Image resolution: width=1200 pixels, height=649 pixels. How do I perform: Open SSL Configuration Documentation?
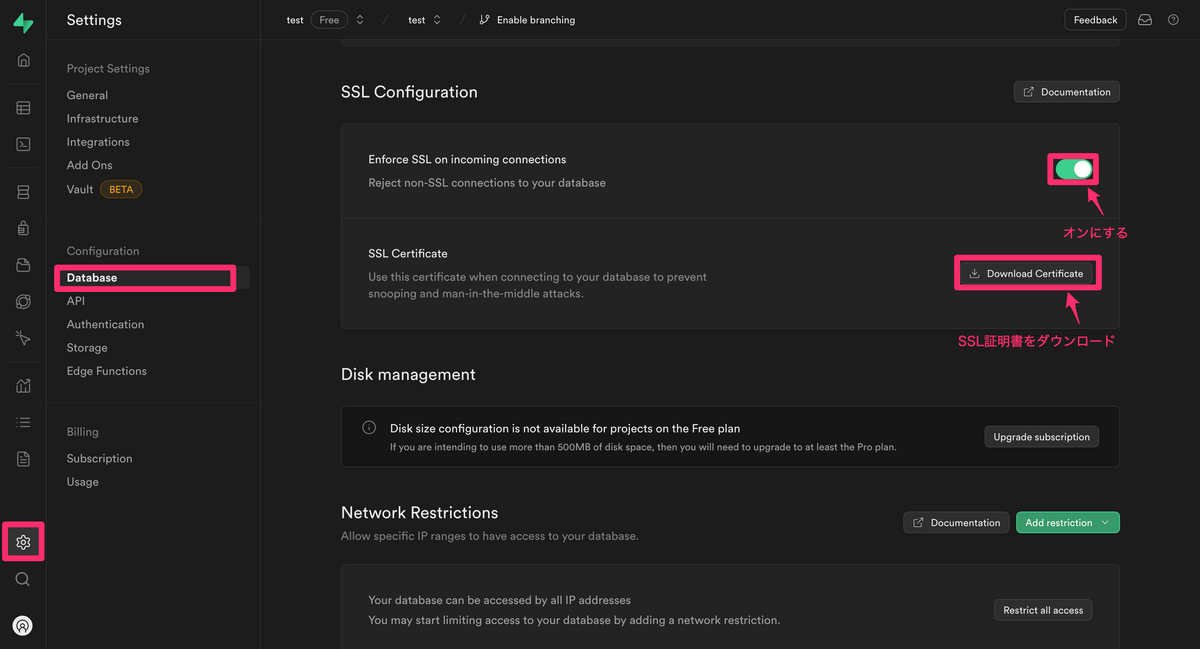[1067, 92]
